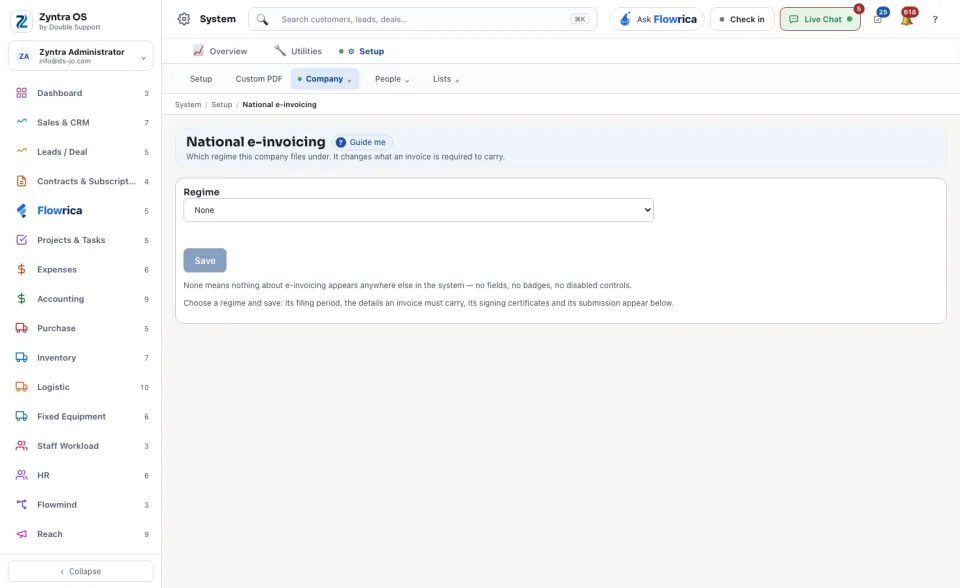Open the Setup sub-navigation item
This screenshot has height=588, width=960.
[201, 79]
